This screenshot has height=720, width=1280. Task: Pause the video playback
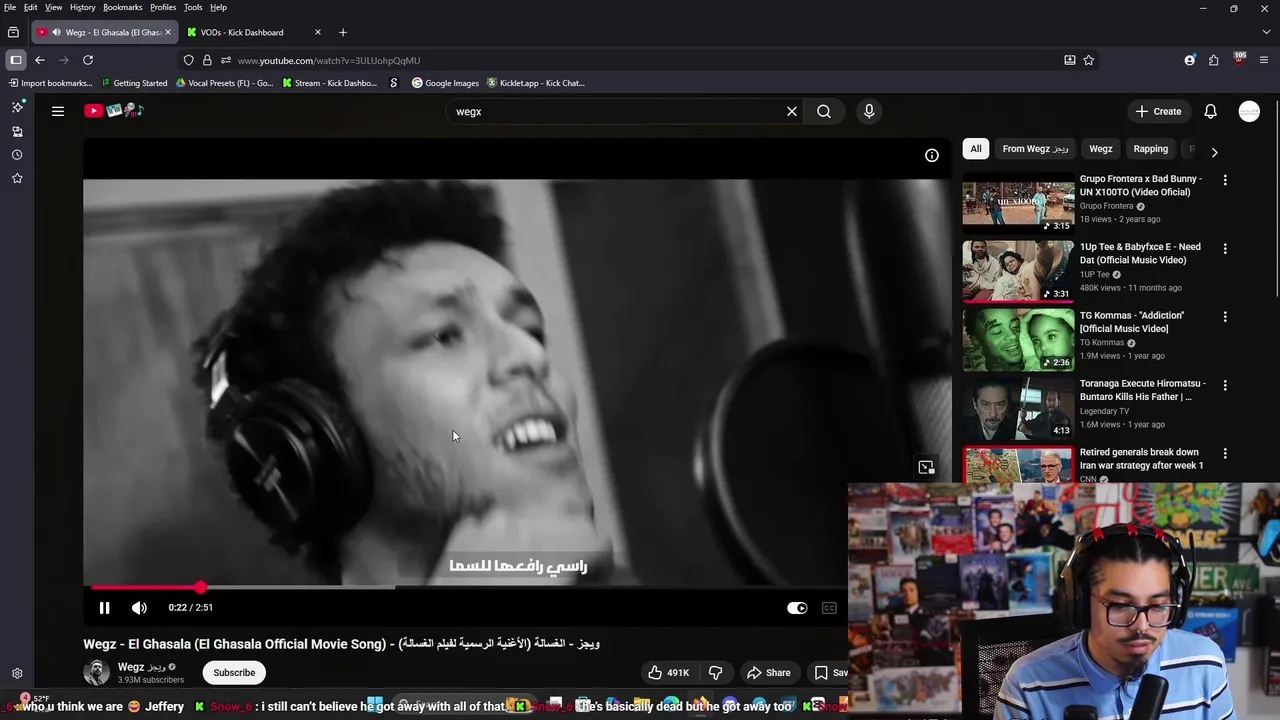pos(104,607)
